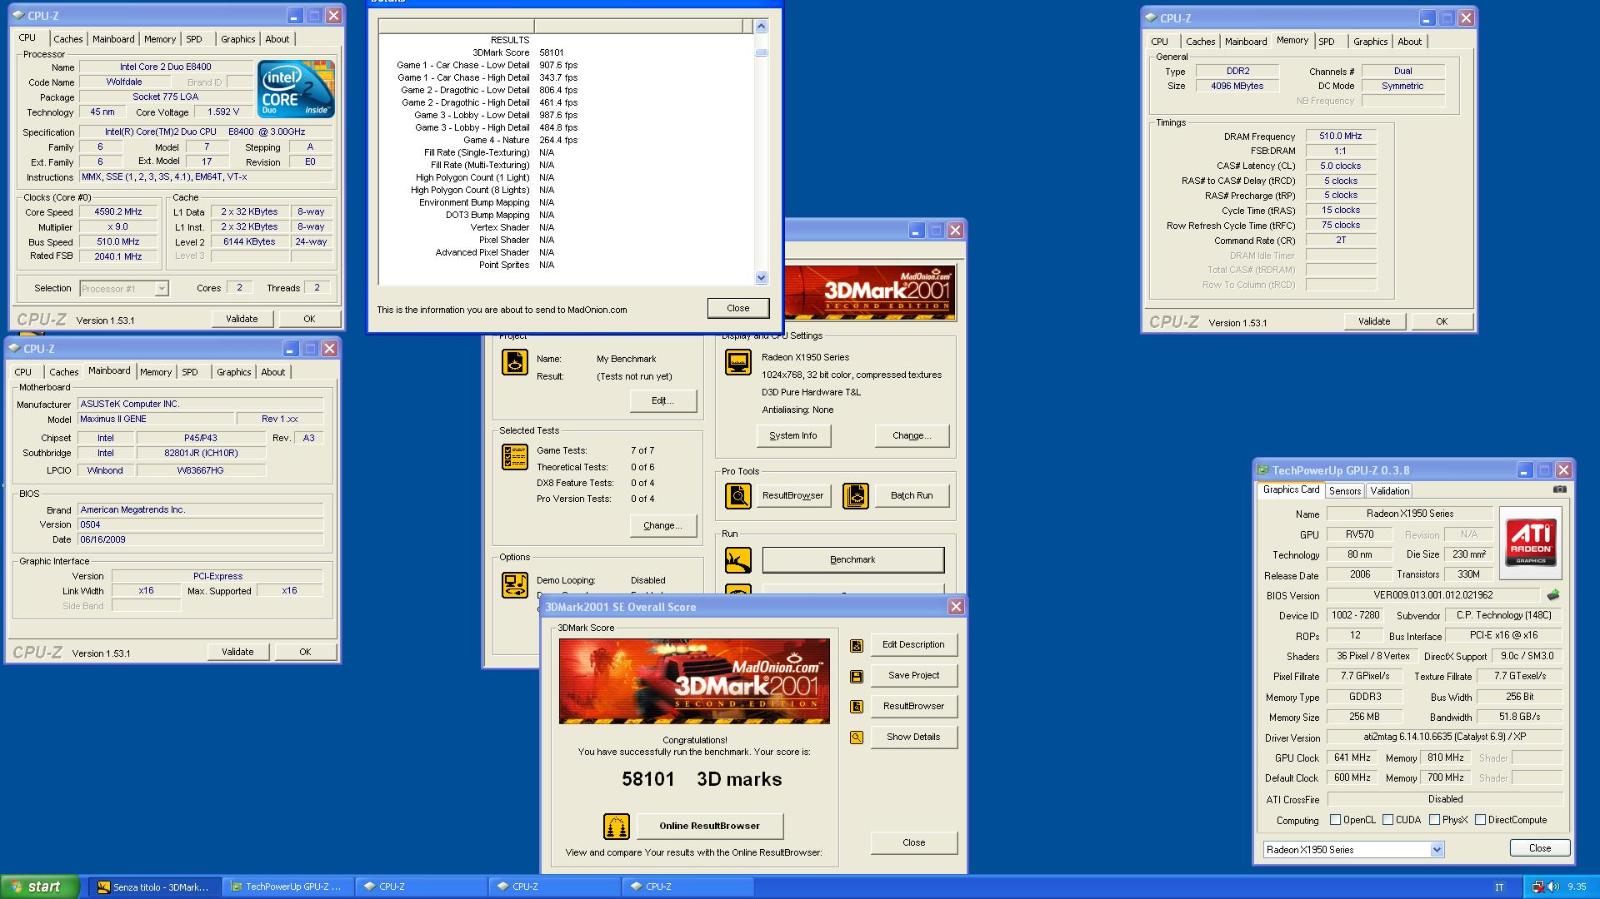
Task: Click the Selected Tests checklist icon
Action: point(514,457)
